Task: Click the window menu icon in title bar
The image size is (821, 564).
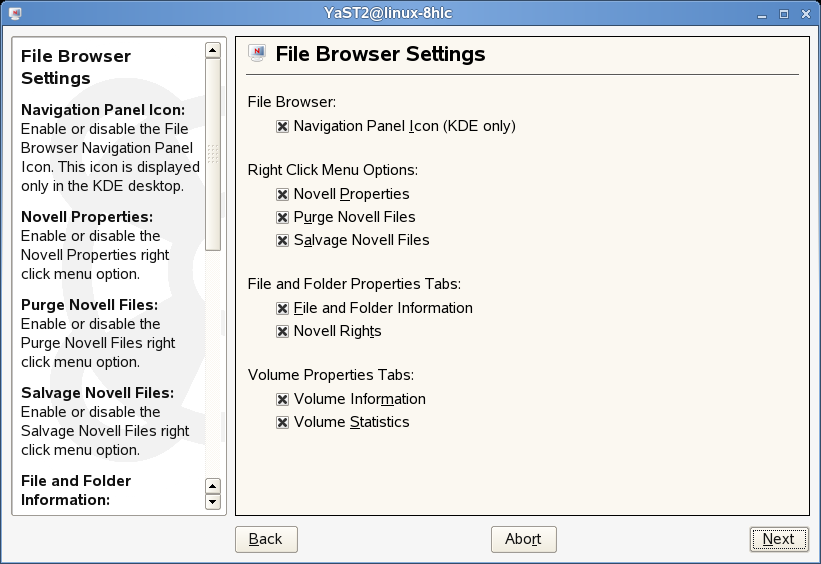Action: [16, 13]
